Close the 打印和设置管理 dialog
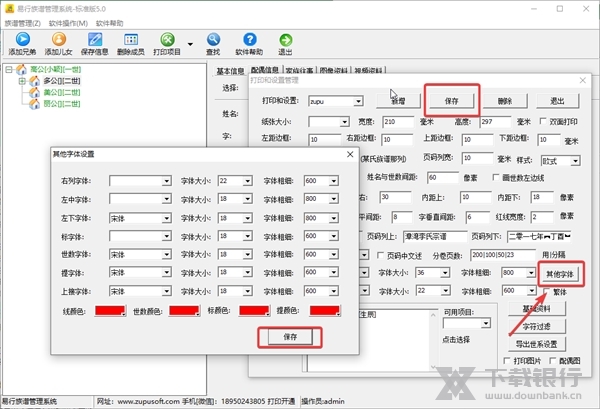The height and width of the screenshot is (409, 600). tap(582, 80)
